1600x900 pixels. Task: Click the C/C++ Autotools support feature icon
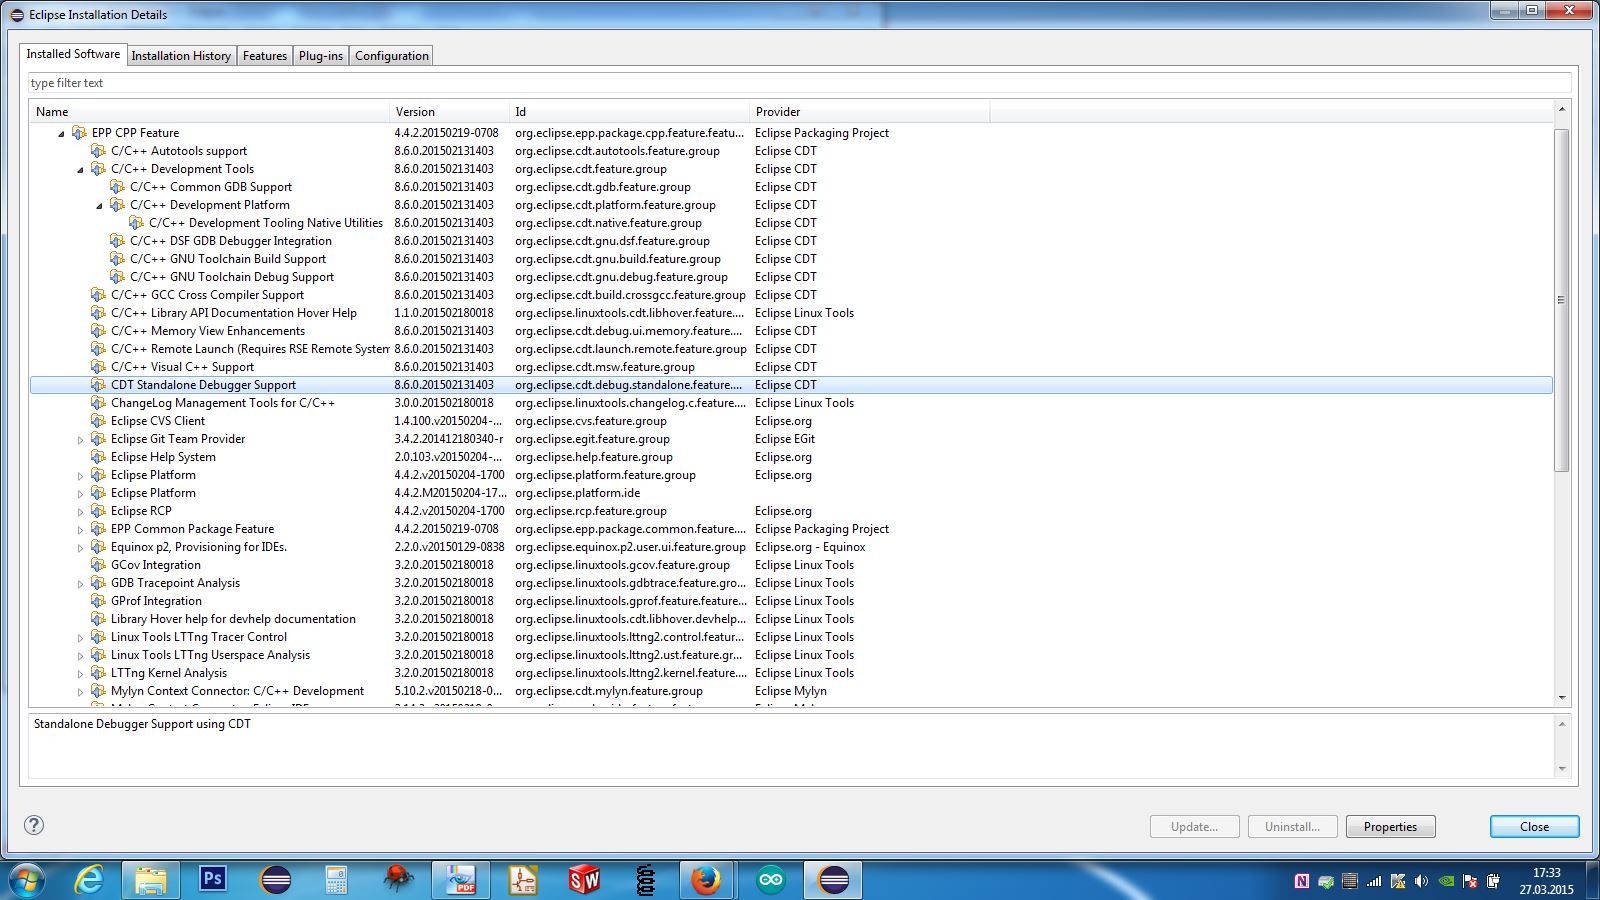[98, 151]
